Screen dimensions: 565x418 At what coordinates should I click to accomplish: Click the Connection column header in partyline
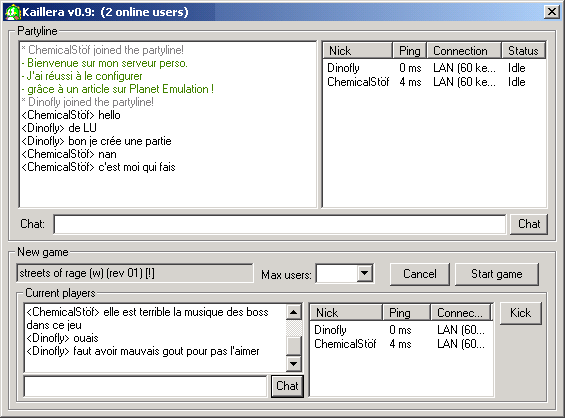coord(464,51)
